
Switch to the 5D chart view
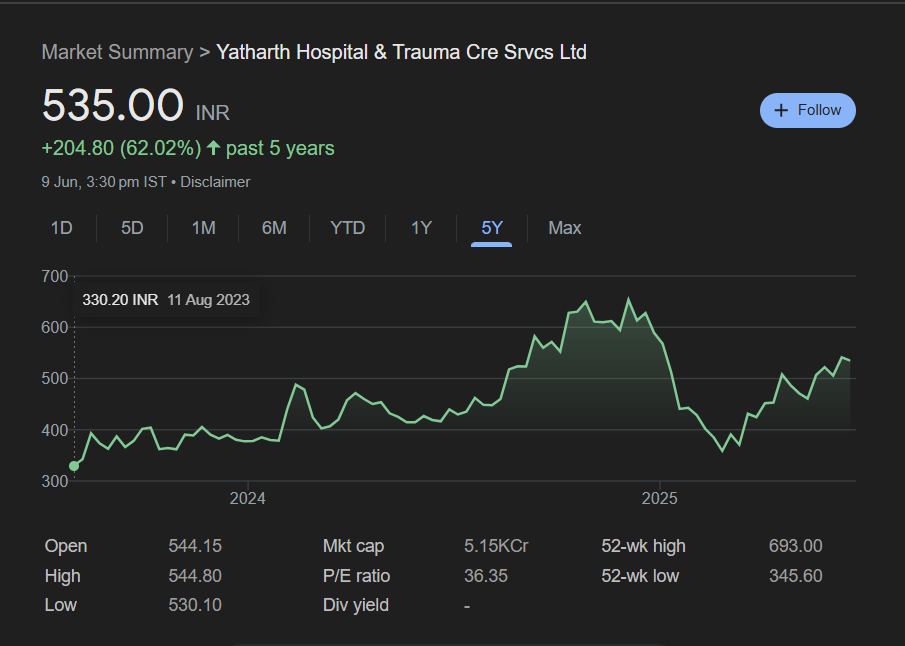pyautogui.click(x=131, y=228)
